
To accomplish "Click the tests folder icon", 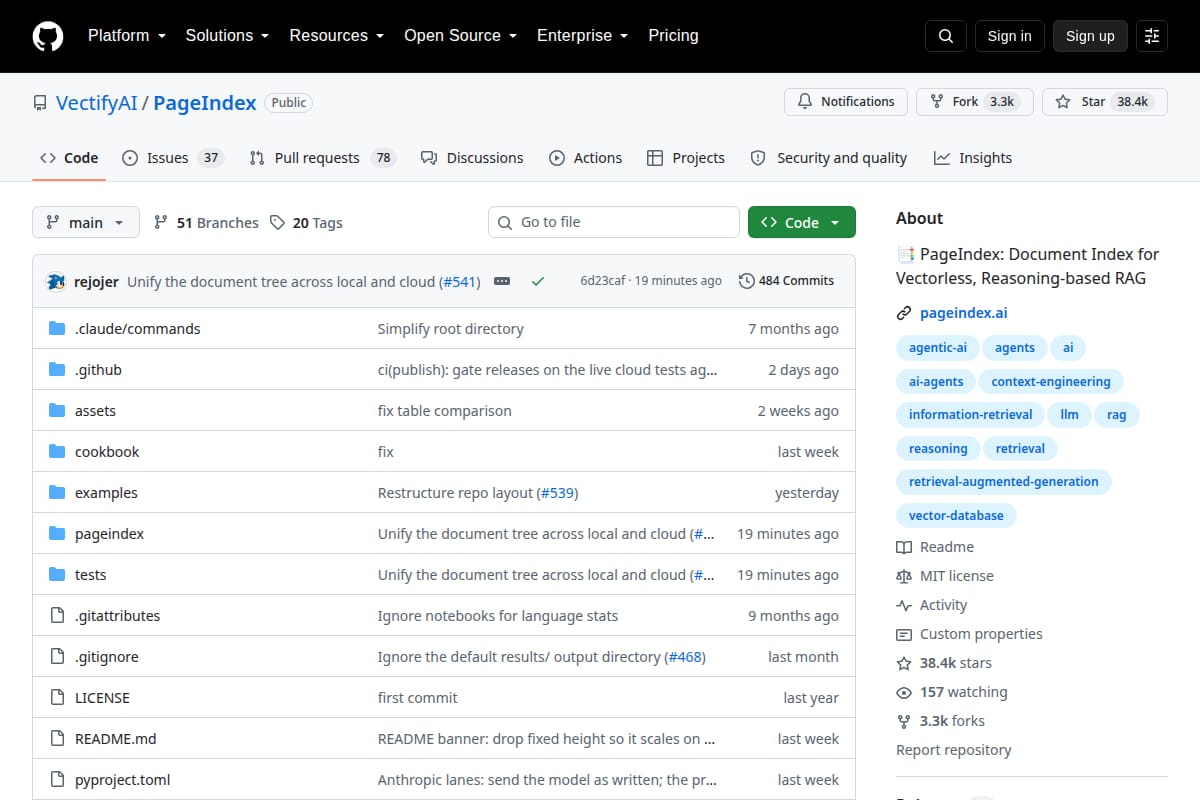I will (57, 575).
